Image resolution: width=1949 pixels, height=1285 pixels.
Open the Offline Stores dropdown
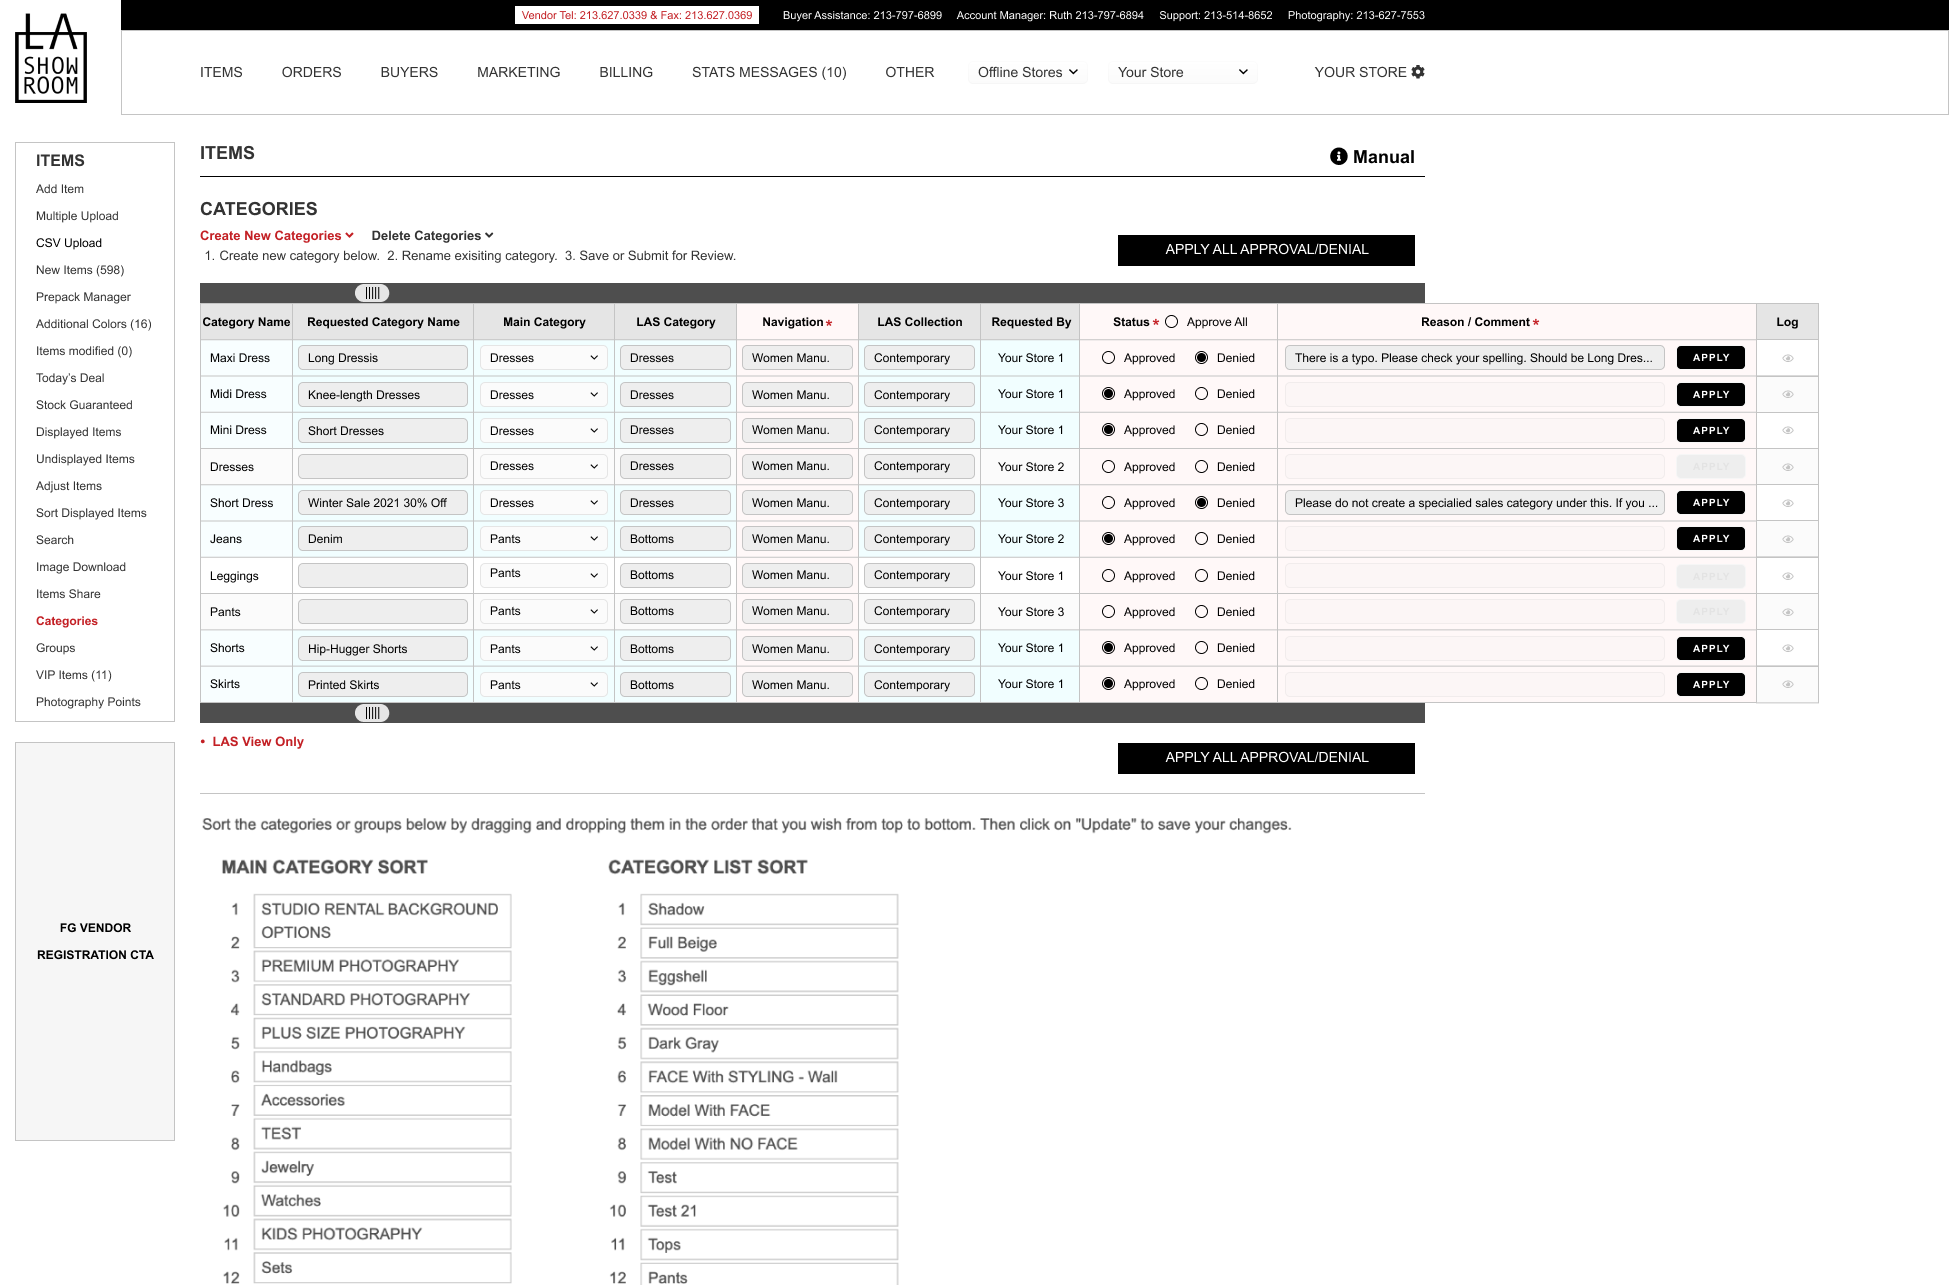click(1027, 72)
